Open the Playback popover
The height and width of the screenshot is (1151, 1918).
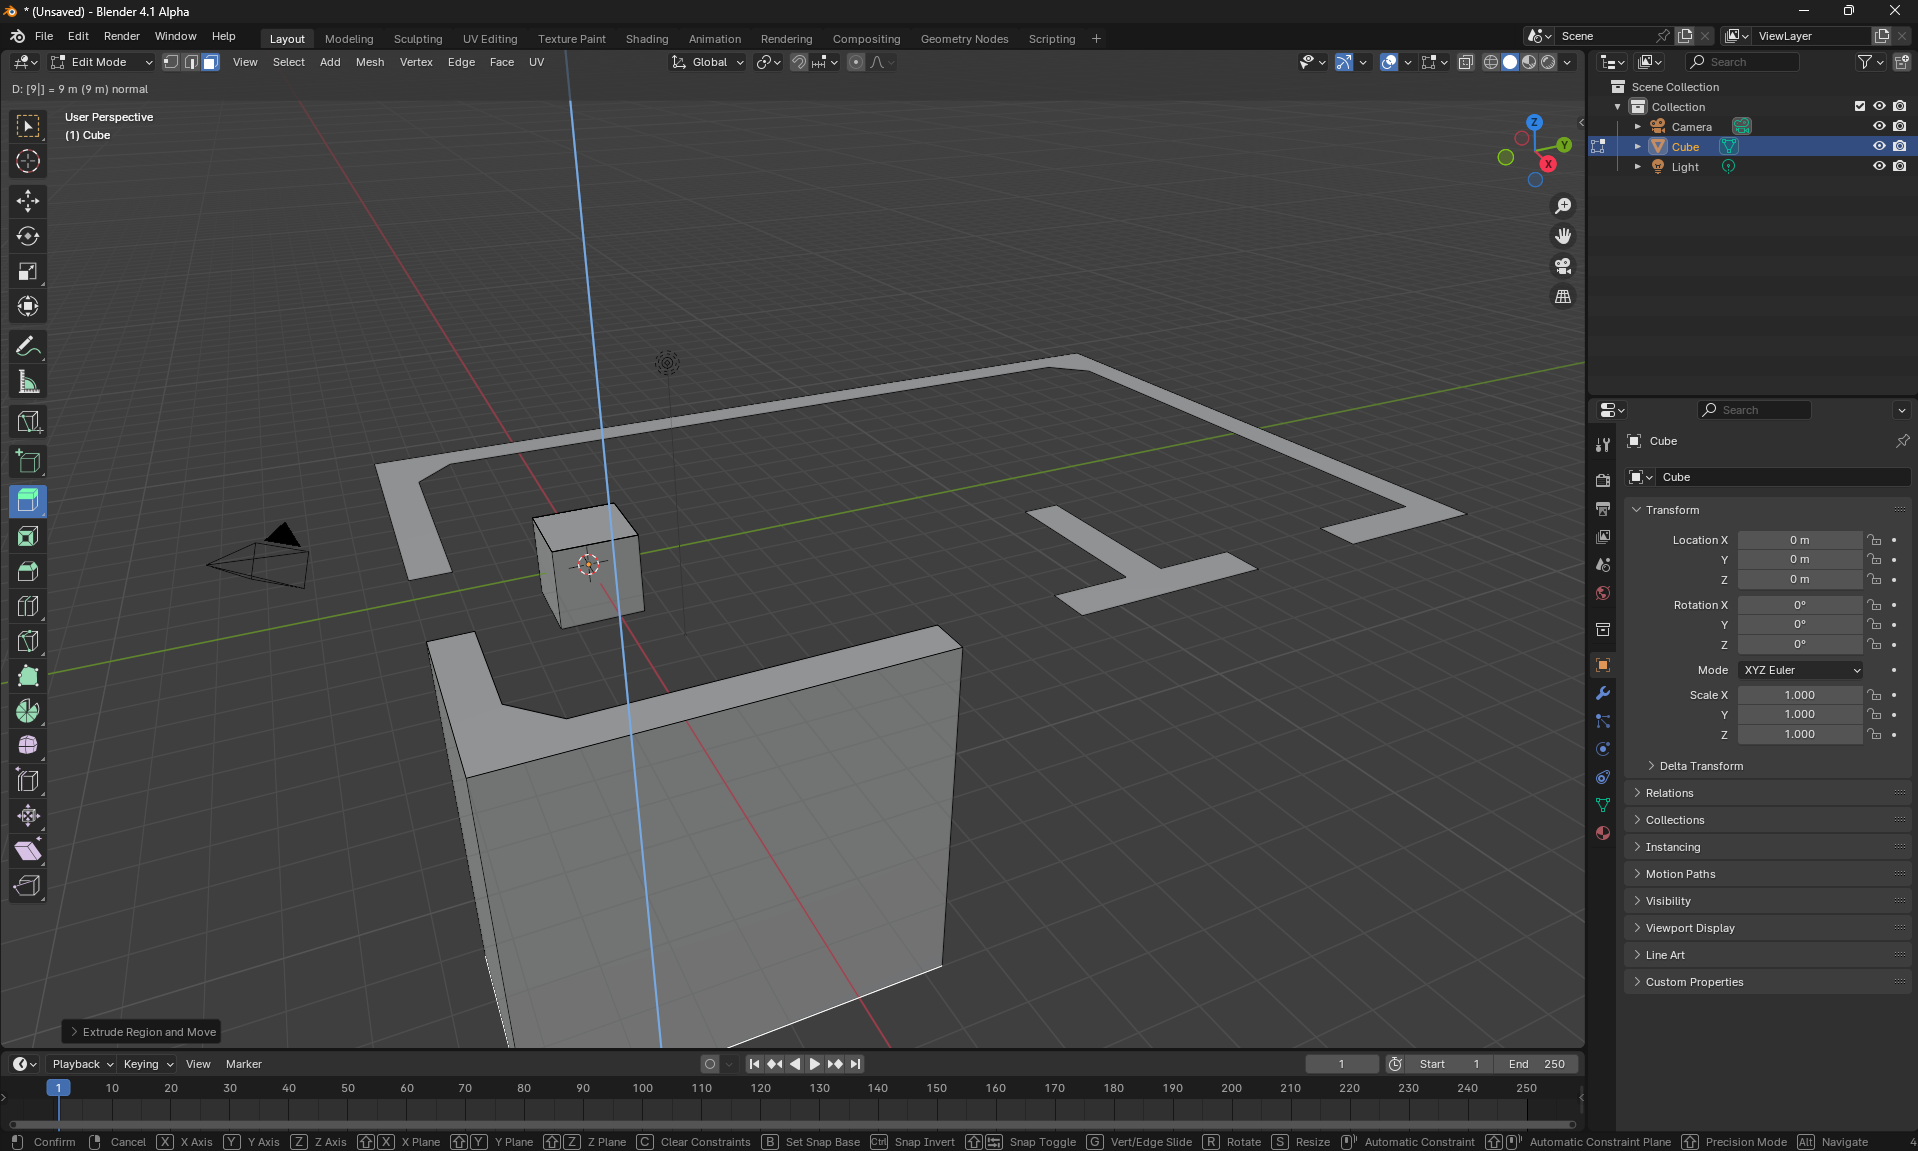point(82,1064)
